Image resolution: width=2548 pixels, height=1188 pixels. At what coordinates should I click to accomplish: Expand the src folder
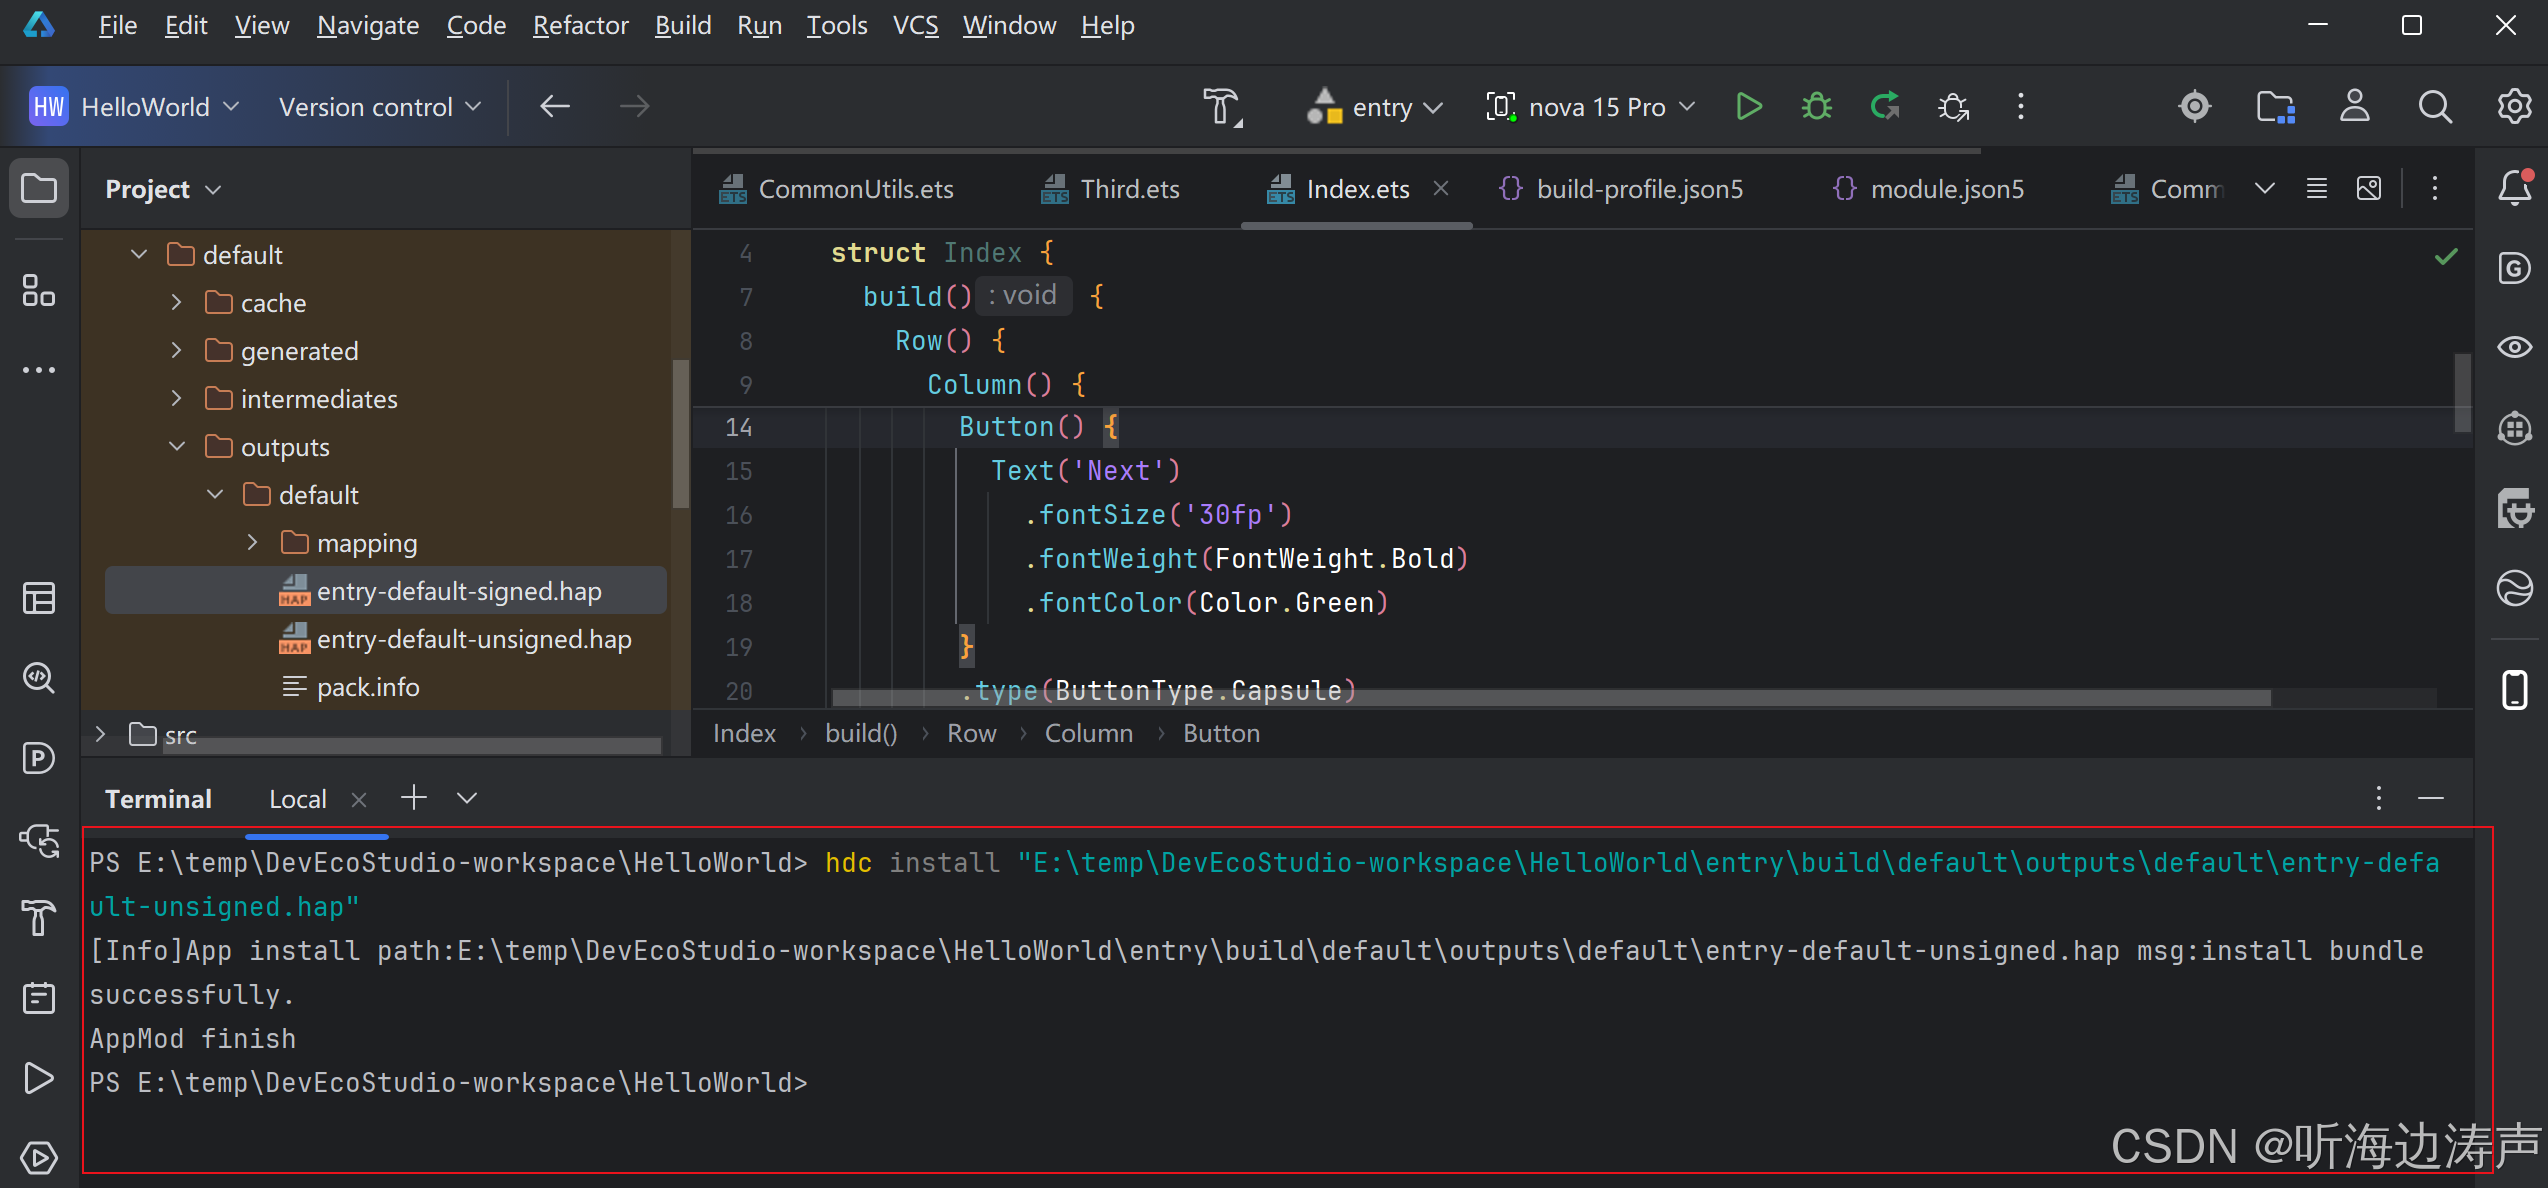point(100,734)
